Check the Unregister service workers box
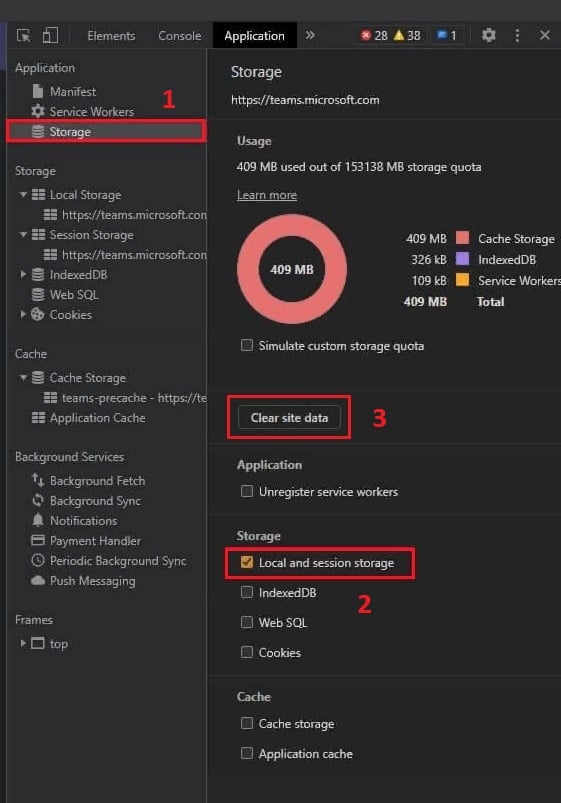The image size is (561, 803). point(247,491)
